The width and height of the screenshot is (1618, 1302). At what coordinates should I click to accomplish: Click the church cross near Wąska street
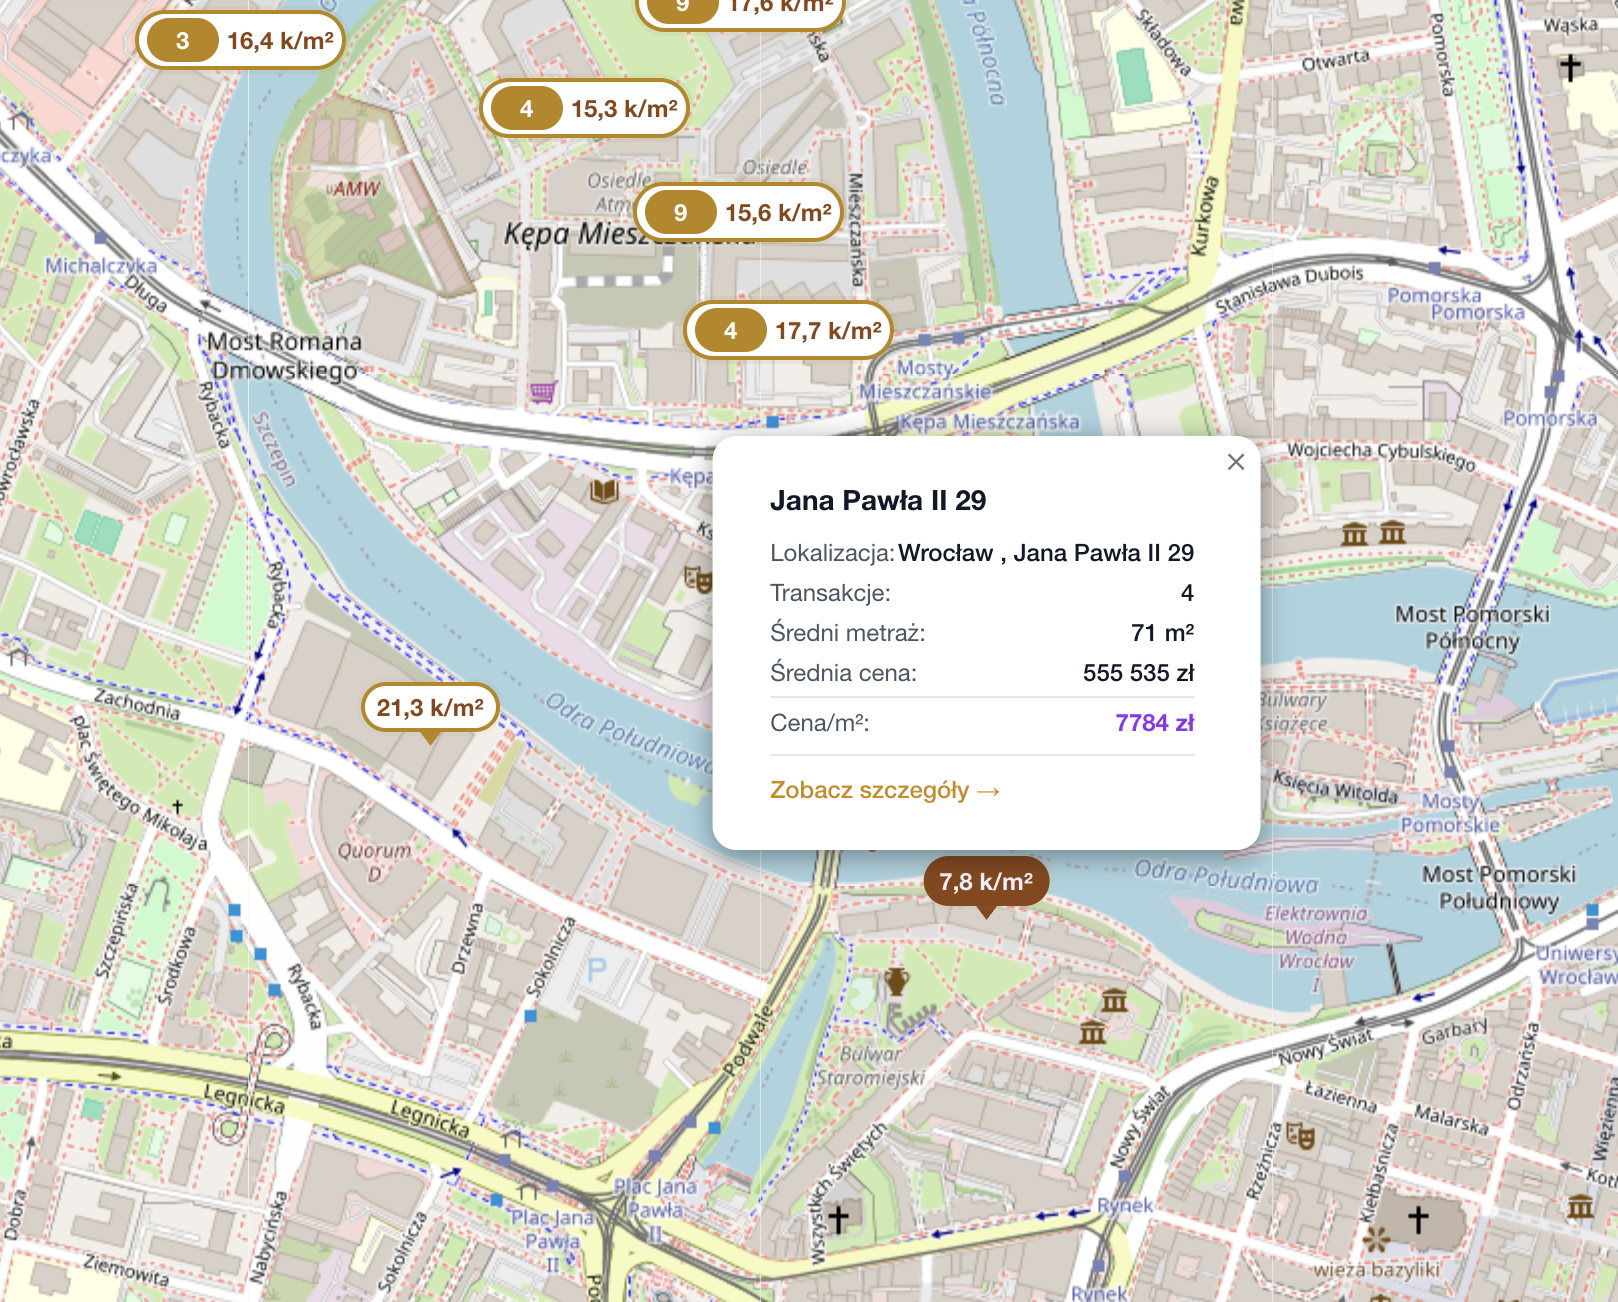click(1570, 67)
